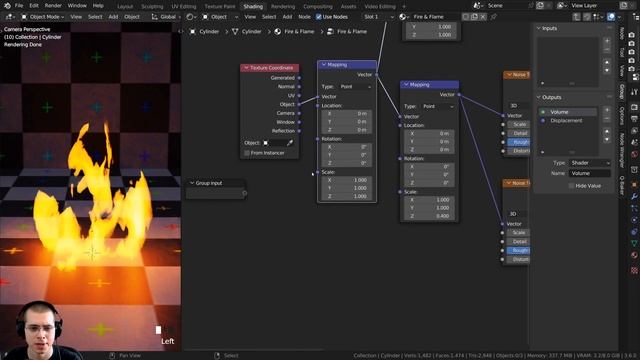Select the Displacement output socket row
Image resolution: width=640 pixels, height=360 pixels.
coord(568,120)
